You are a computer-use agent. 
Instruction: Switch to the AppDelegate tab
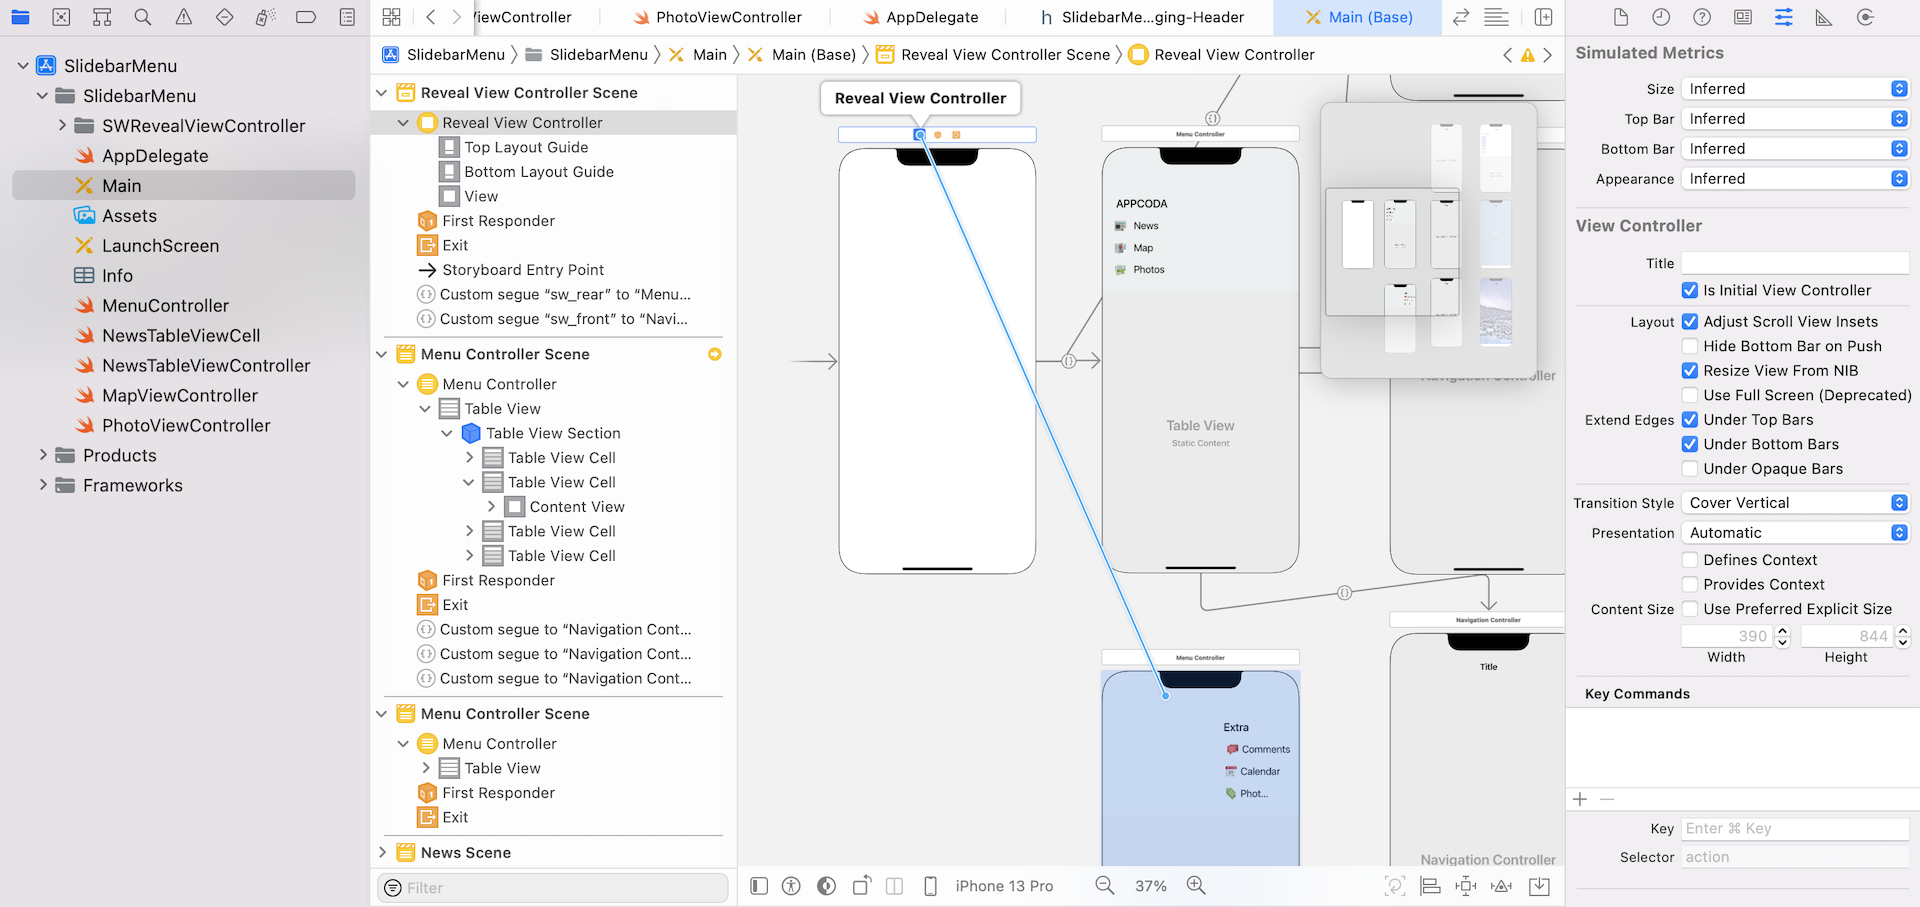931,17
